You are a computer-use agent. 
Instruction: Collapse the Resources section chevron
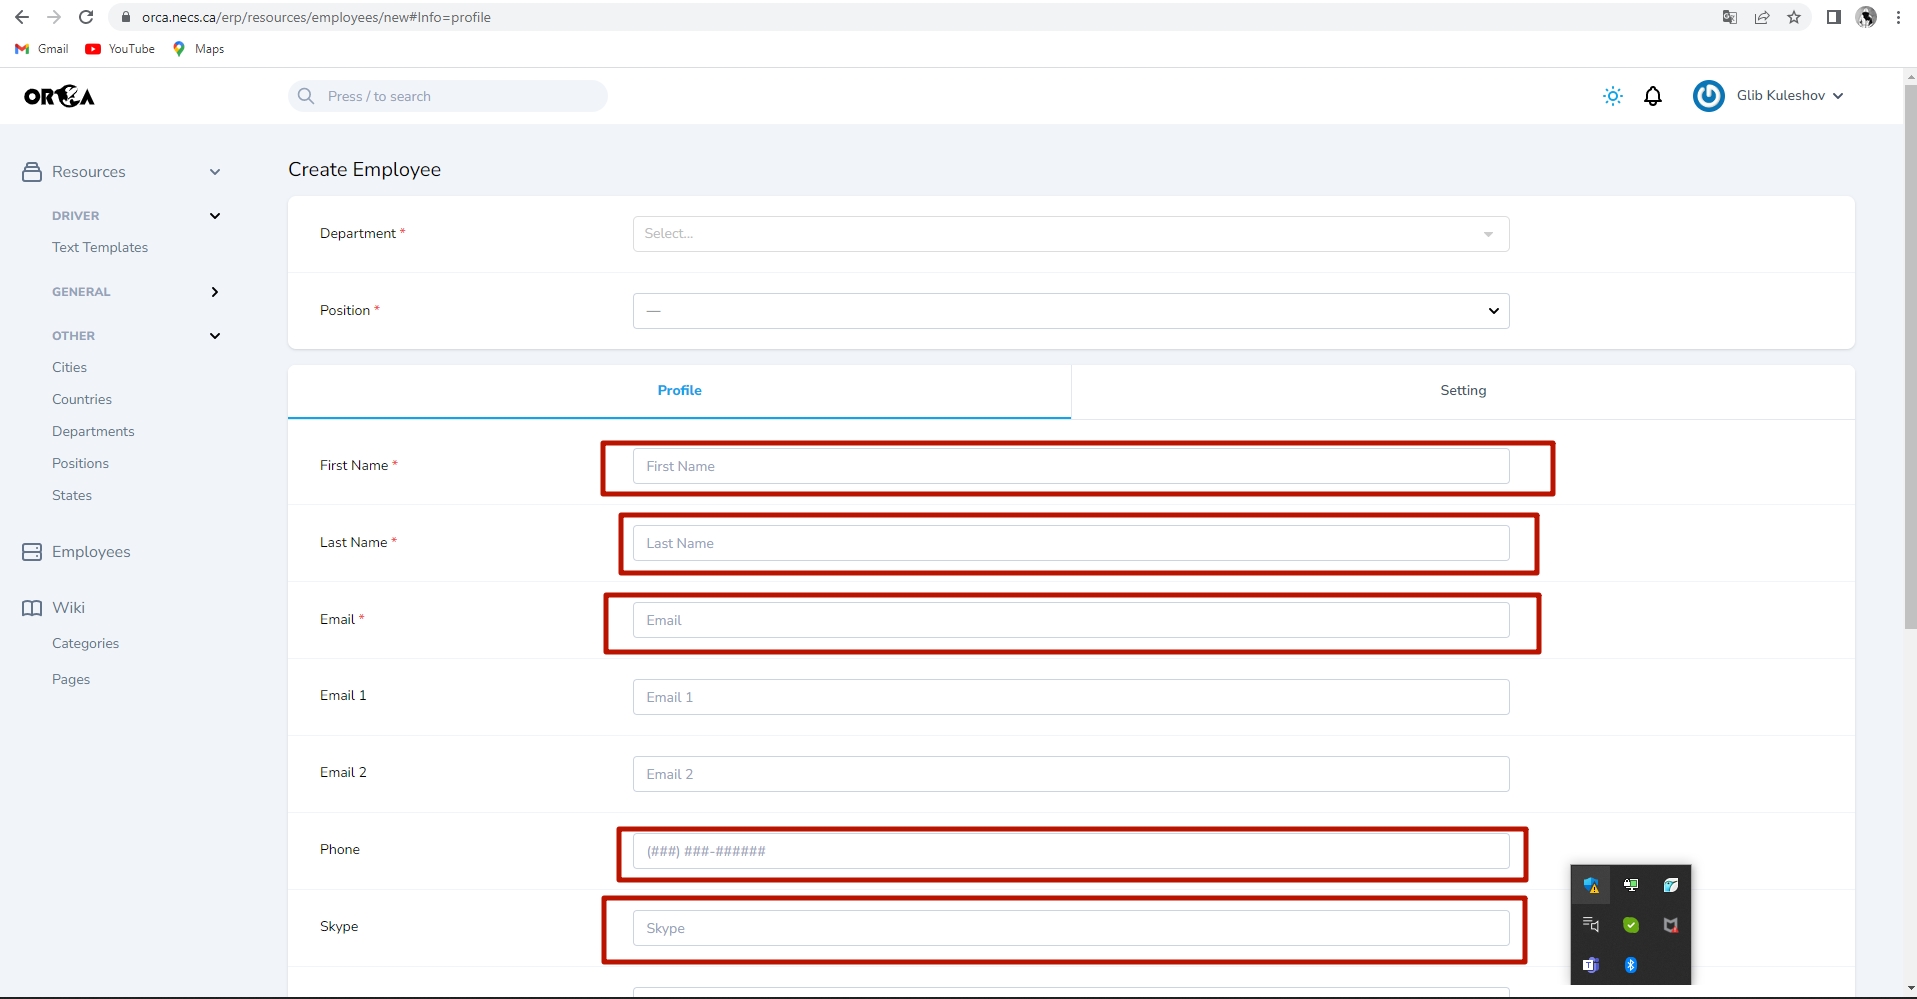click(215, 172)
